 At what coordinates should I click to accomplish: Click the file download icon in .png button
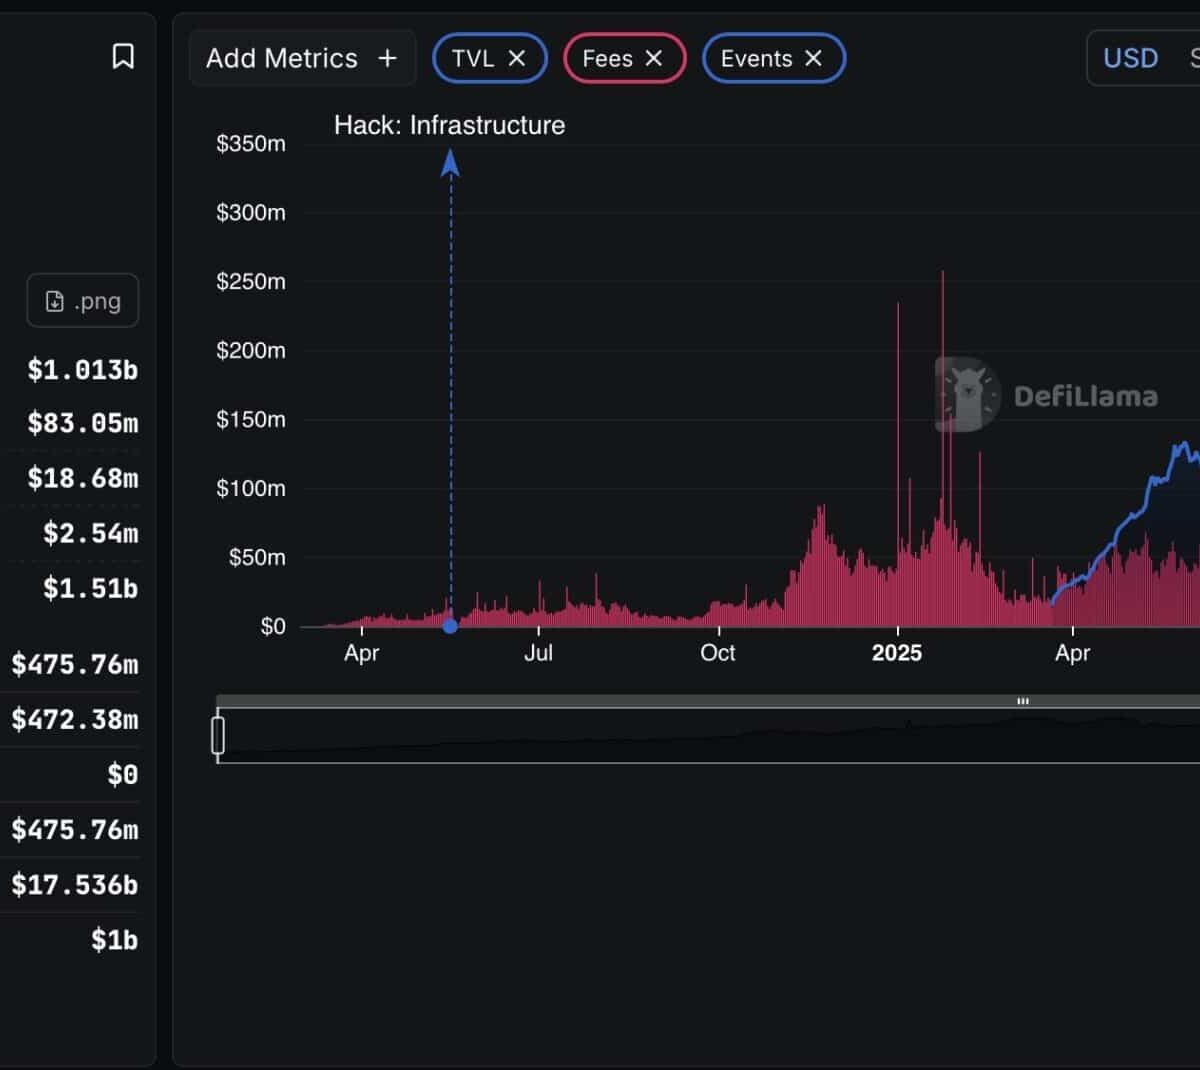point(55,301)
